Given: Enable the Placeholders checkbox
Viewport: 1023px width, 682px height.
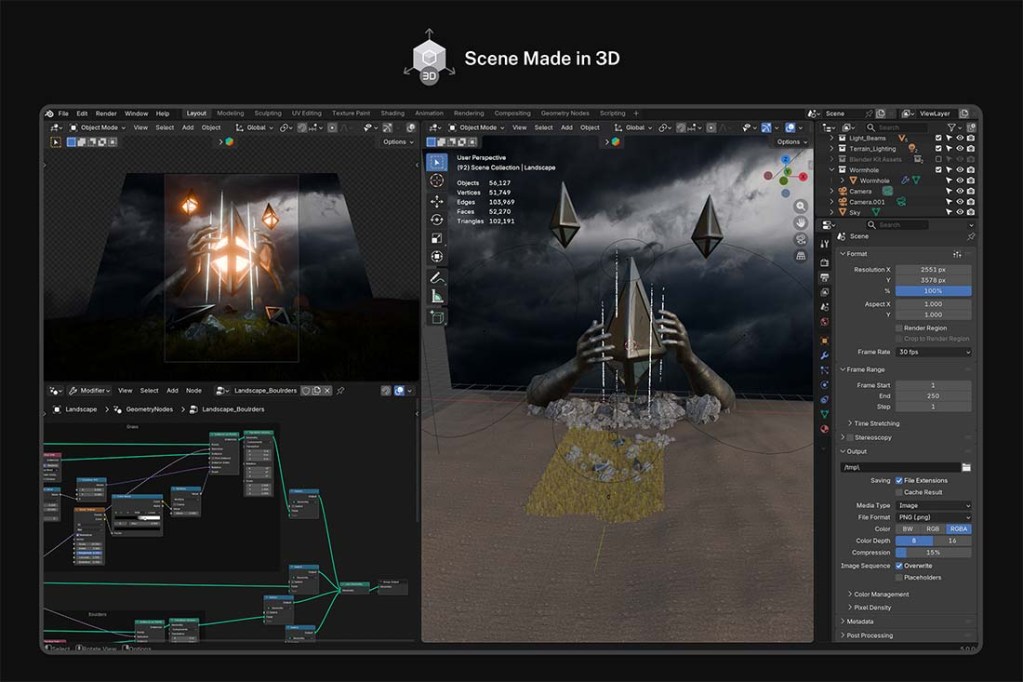Looking at the screenshot, I should coord(899,578).
